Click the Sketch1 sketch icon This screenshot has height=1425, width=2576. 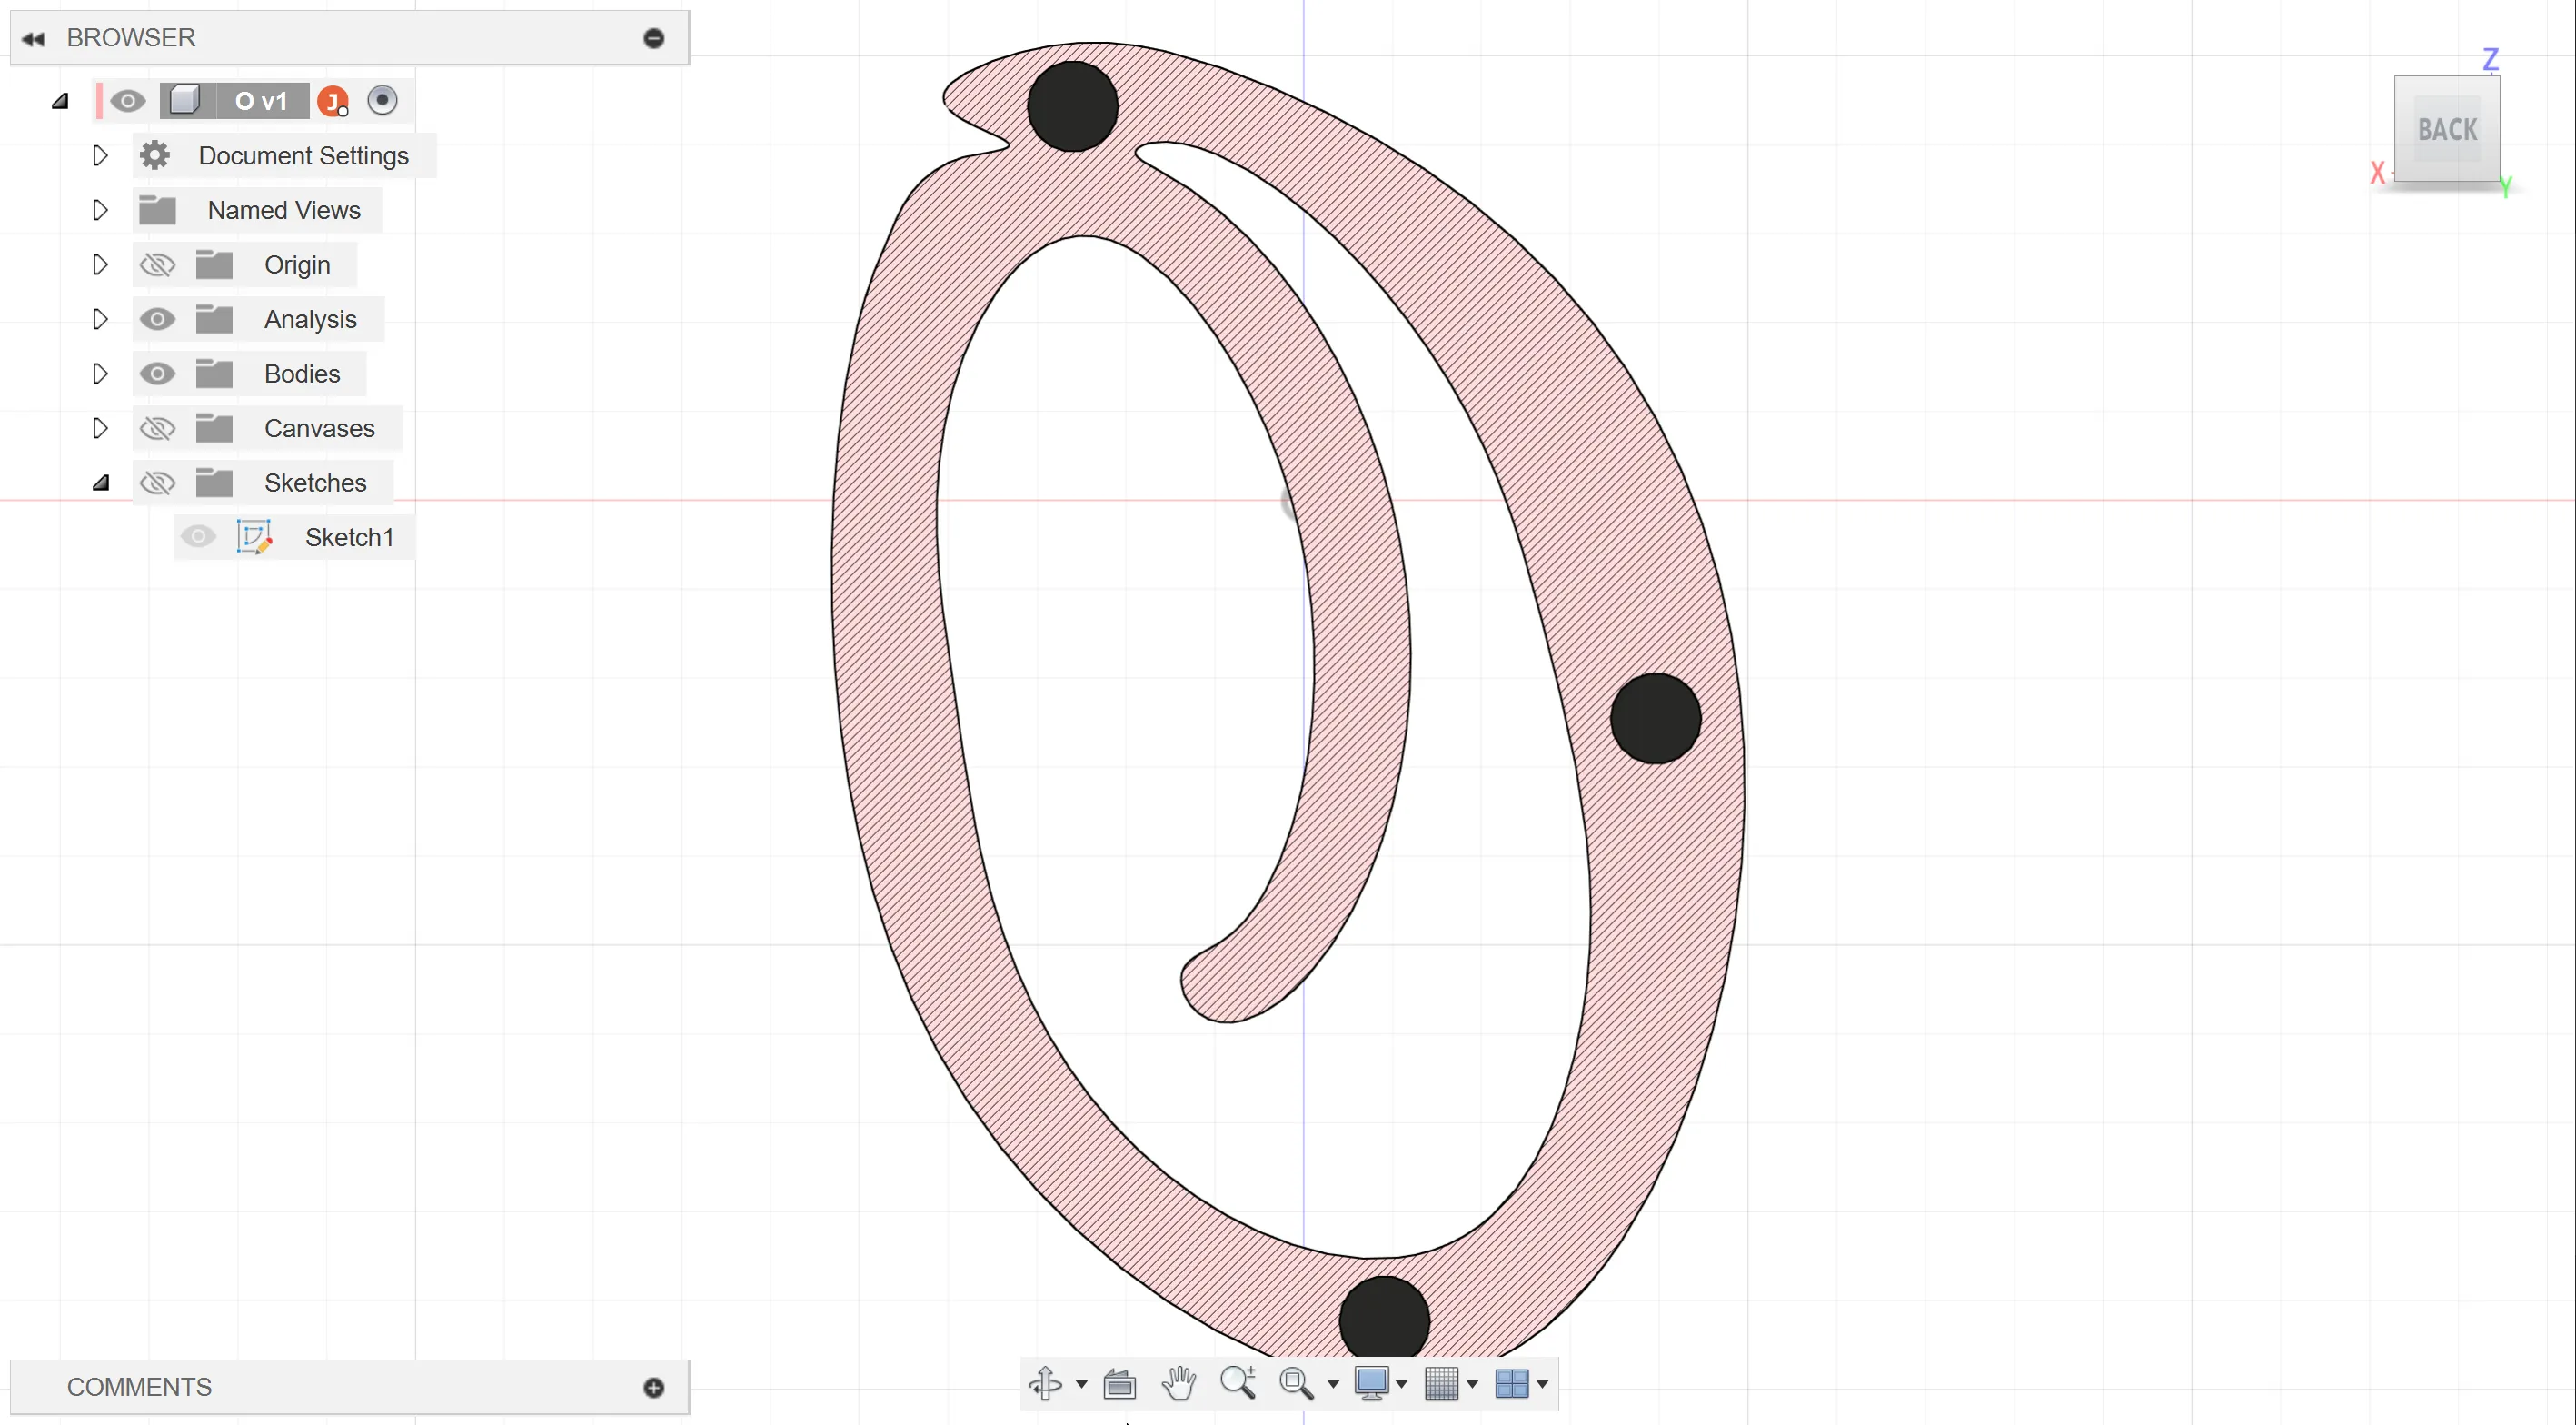tap(254, 537)
